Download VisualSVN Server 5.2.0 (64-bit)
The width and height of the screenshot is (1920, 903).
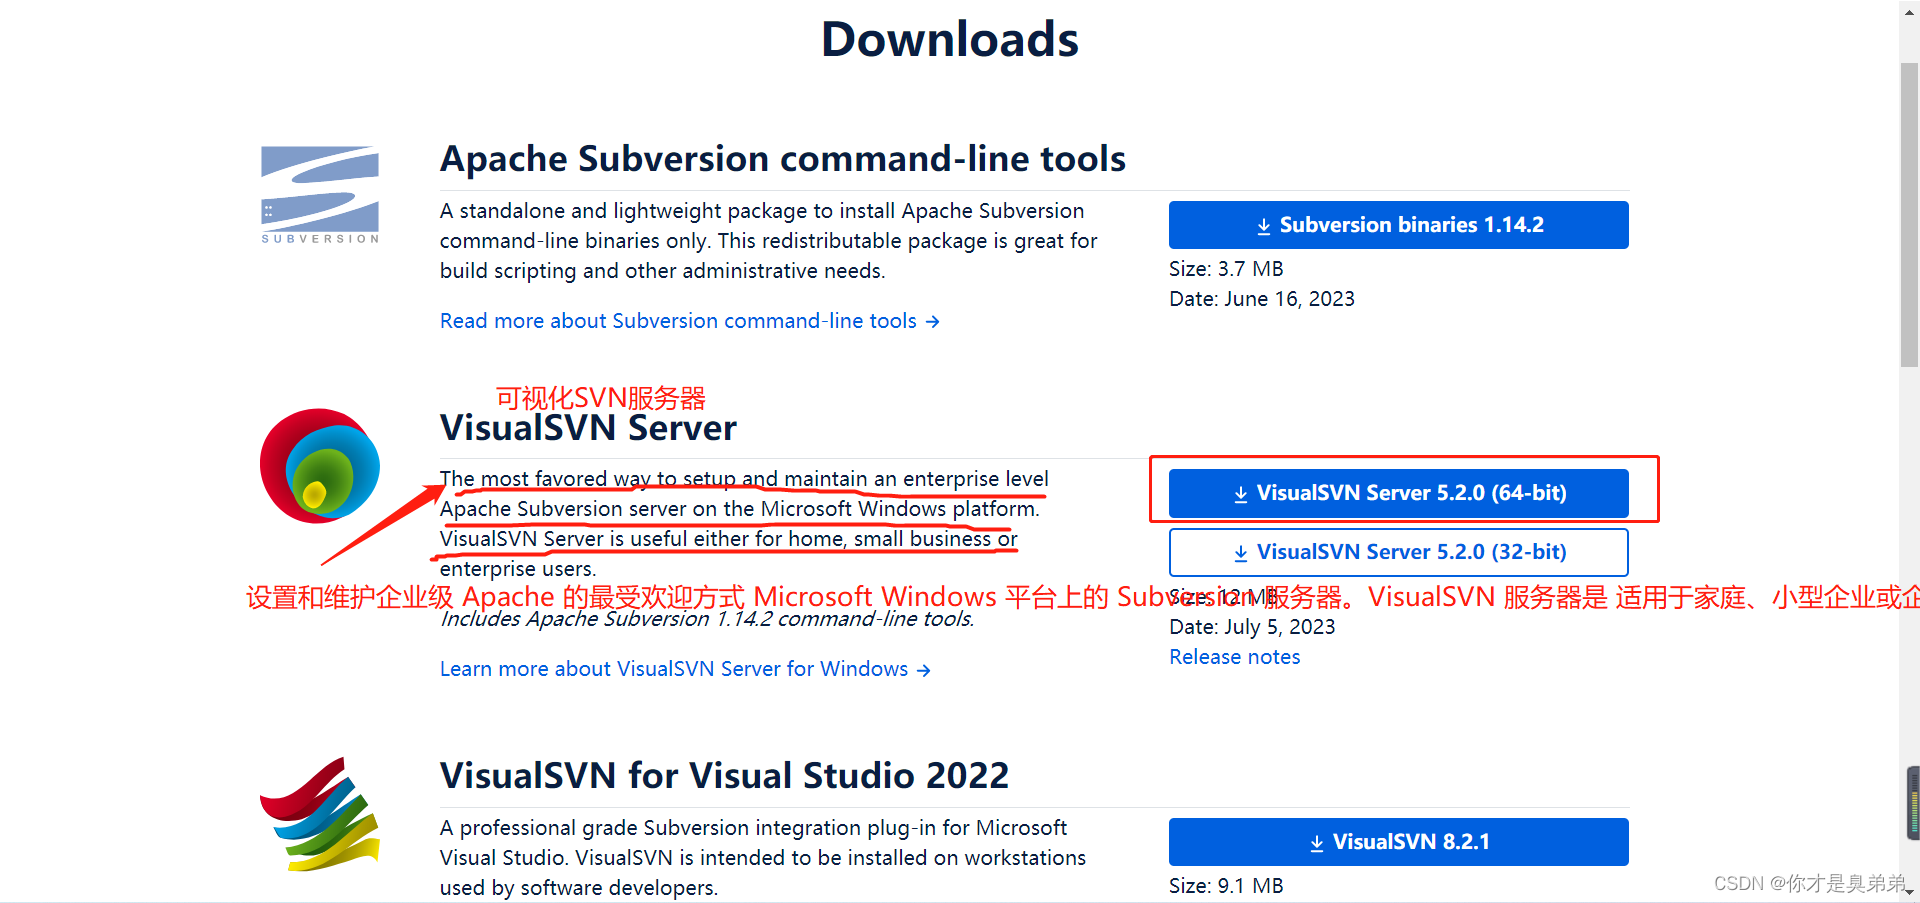pos(1398,493)
